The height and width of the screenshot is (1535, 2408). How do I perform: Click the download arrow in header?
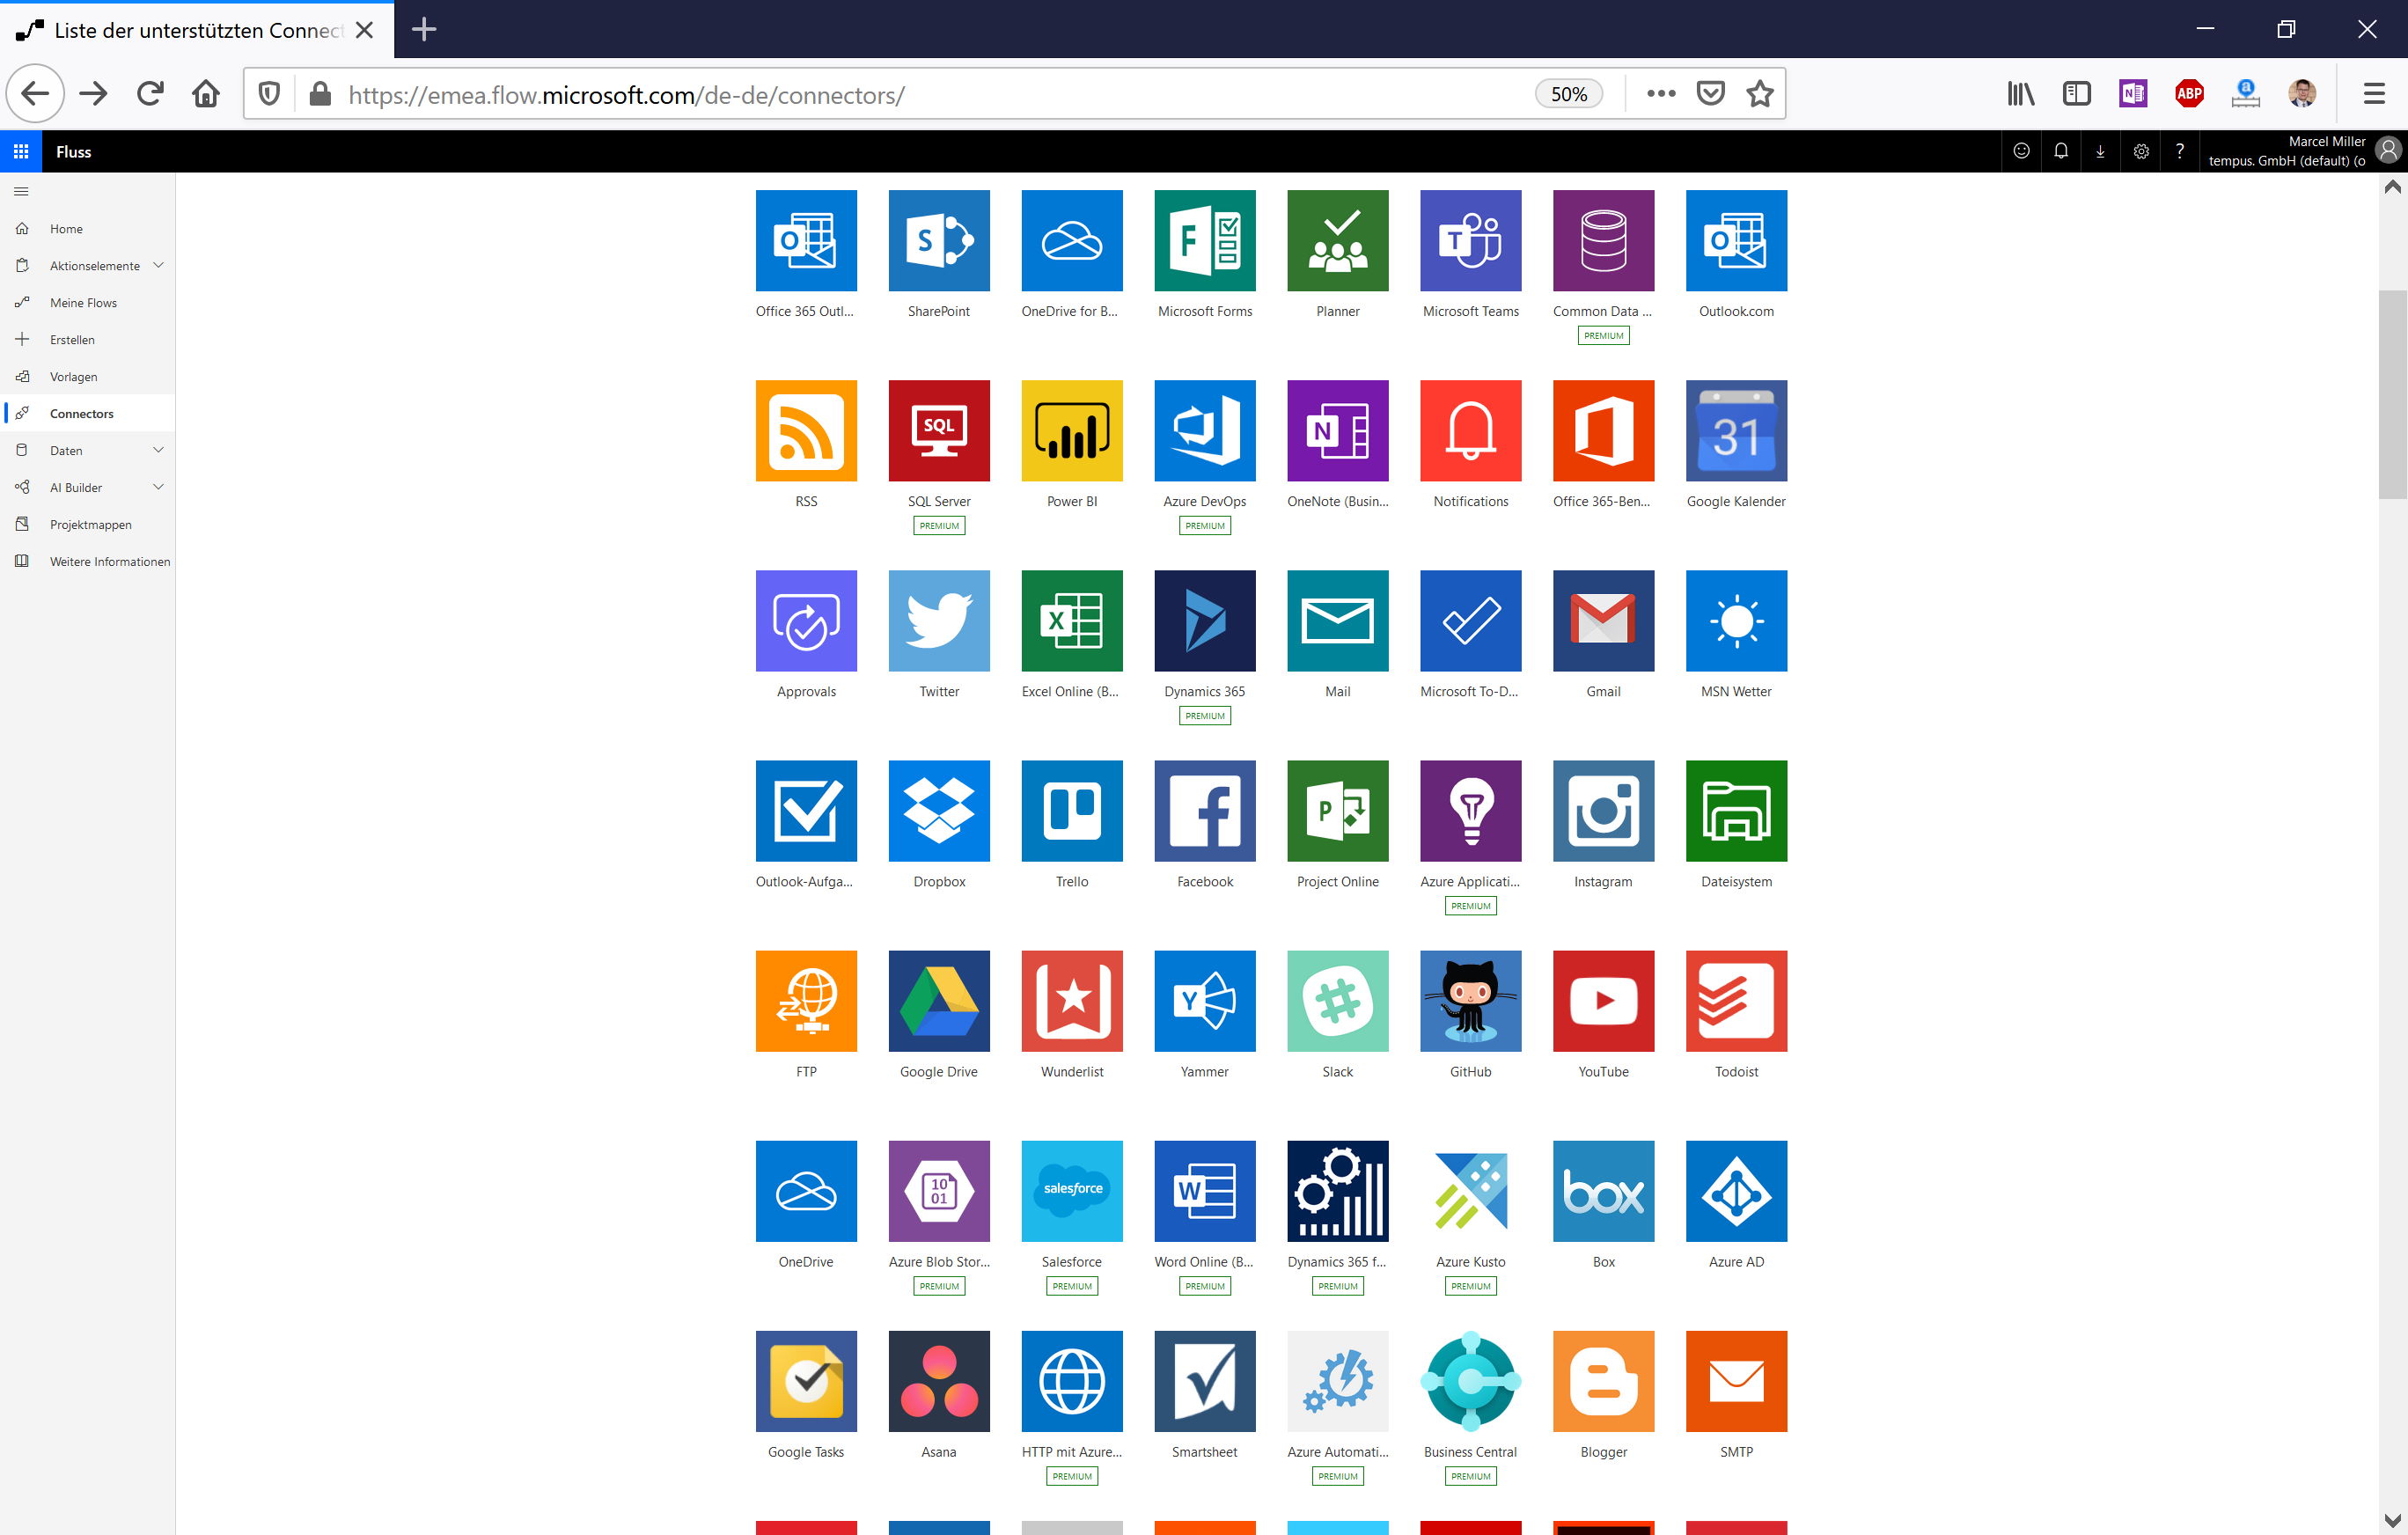2100,151
